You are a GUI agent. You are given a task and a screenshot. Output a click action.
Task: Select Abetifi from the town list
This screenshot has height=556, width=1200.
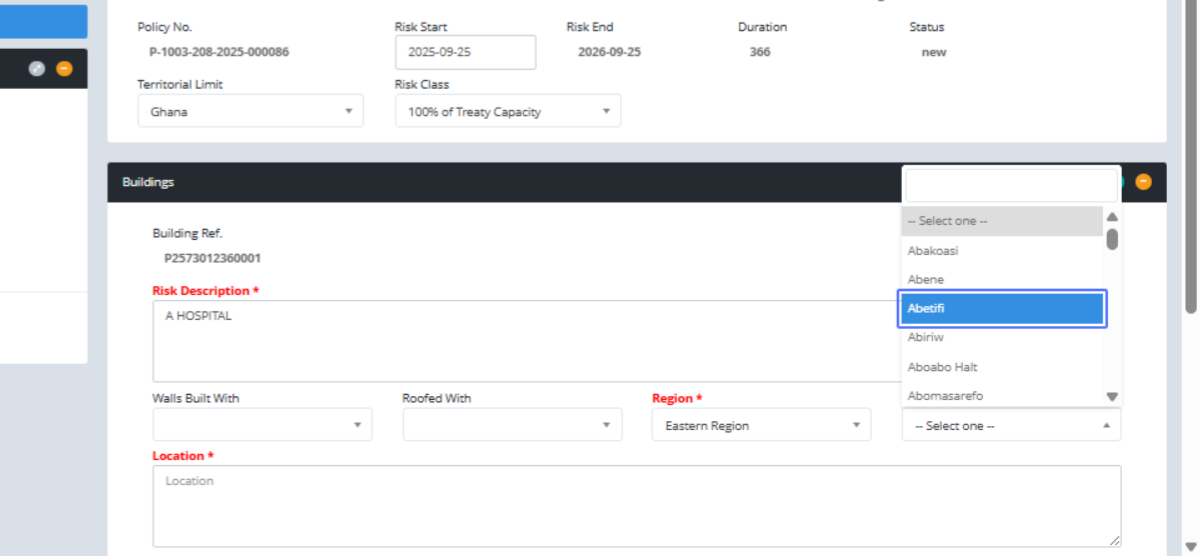1002,308
